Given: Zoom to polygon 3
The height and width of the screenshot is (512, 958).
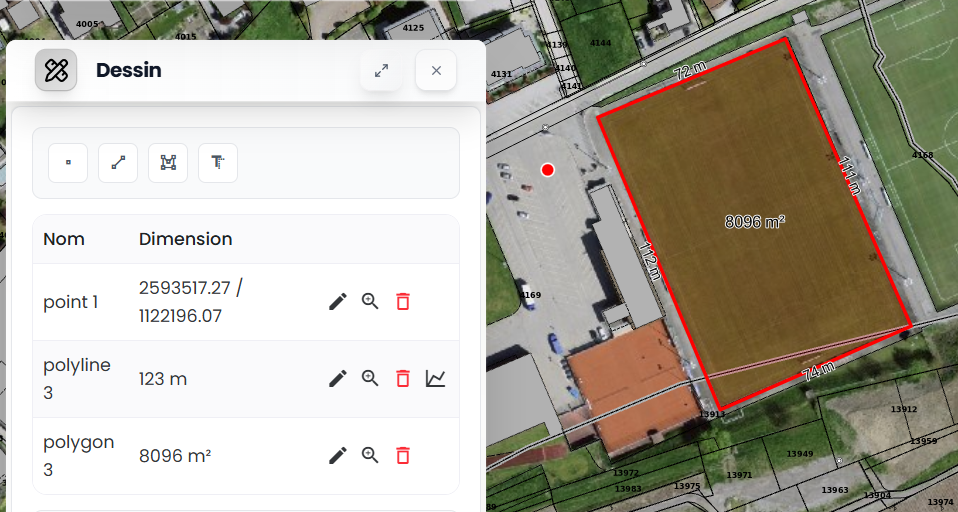Looking at the screenshot, I should 370,456.
